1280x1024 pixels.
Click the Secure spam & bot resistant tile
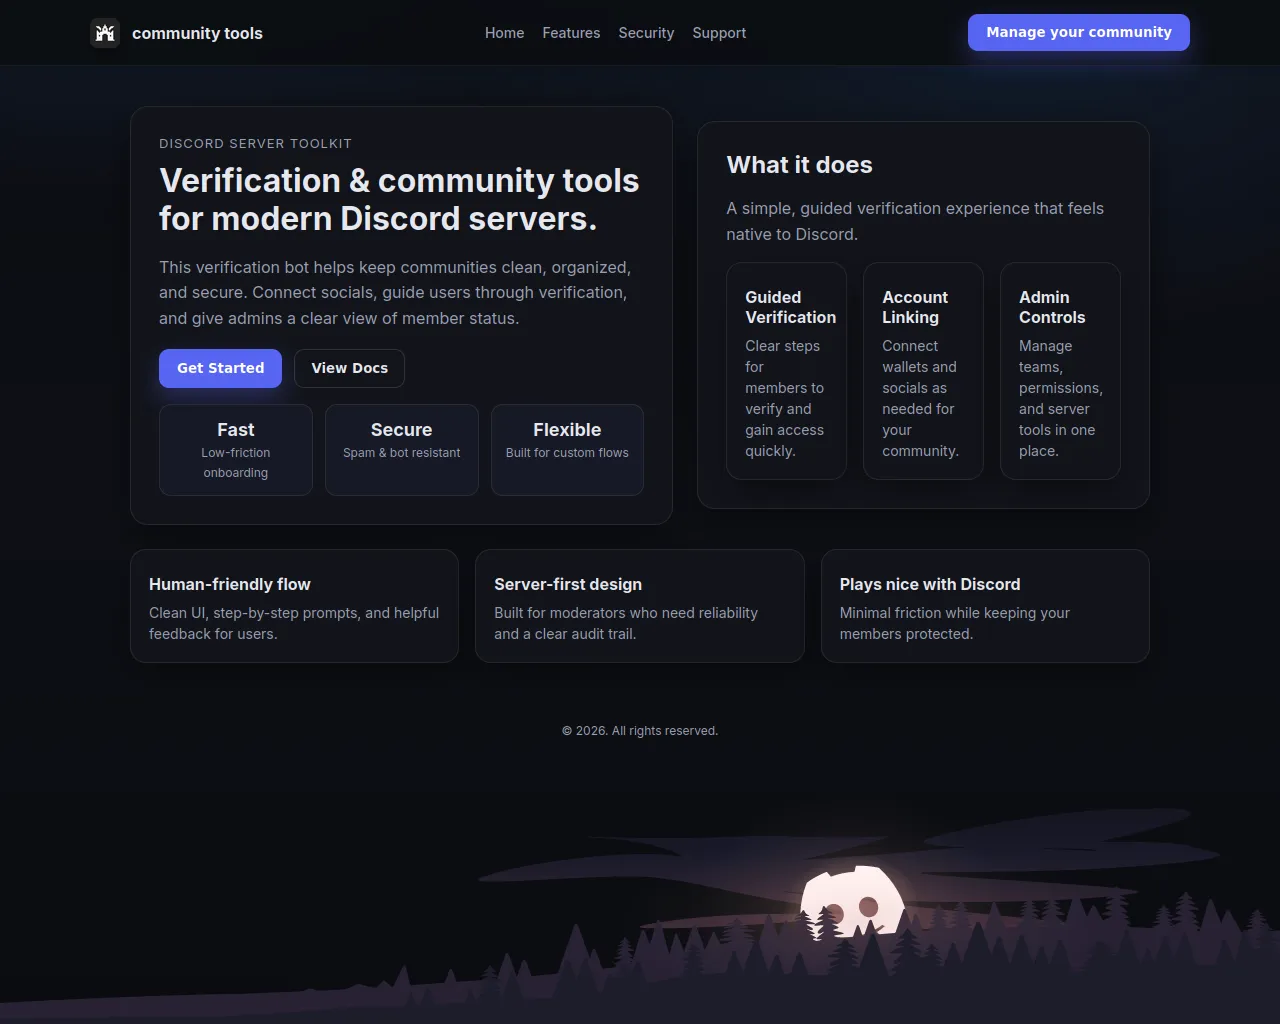[x=401, y=450]
